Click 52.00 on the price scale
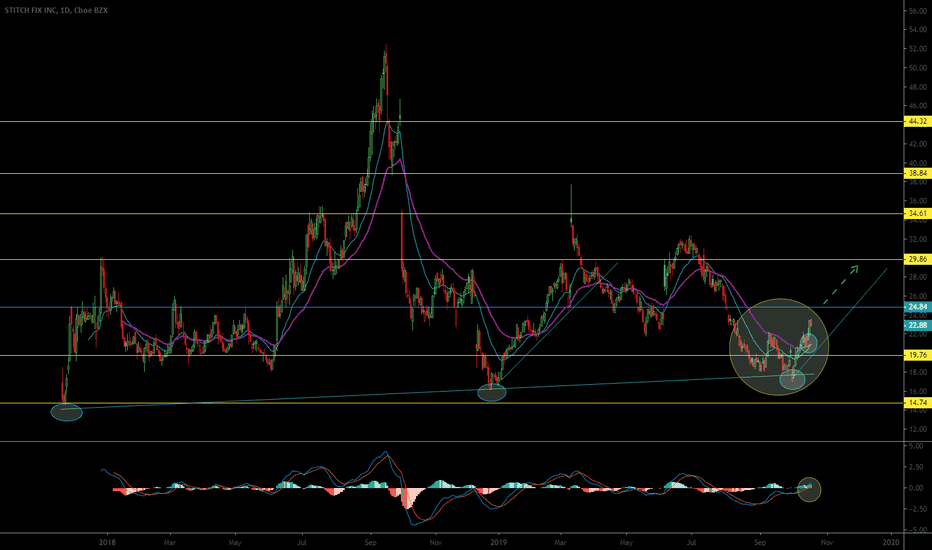This screenshot has height=550, width=932. pos(917,49)
